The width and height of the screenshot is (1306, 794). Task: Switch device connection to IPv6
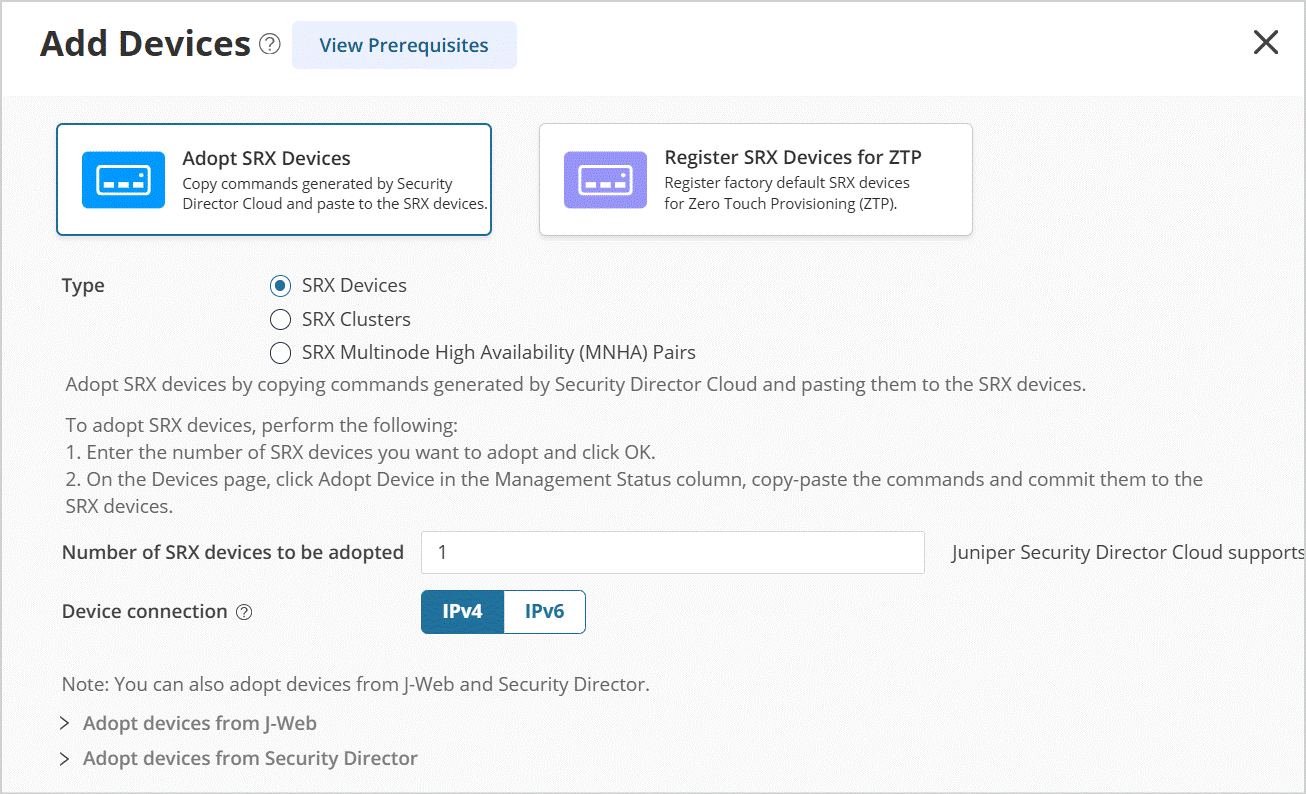pos(544,612)
